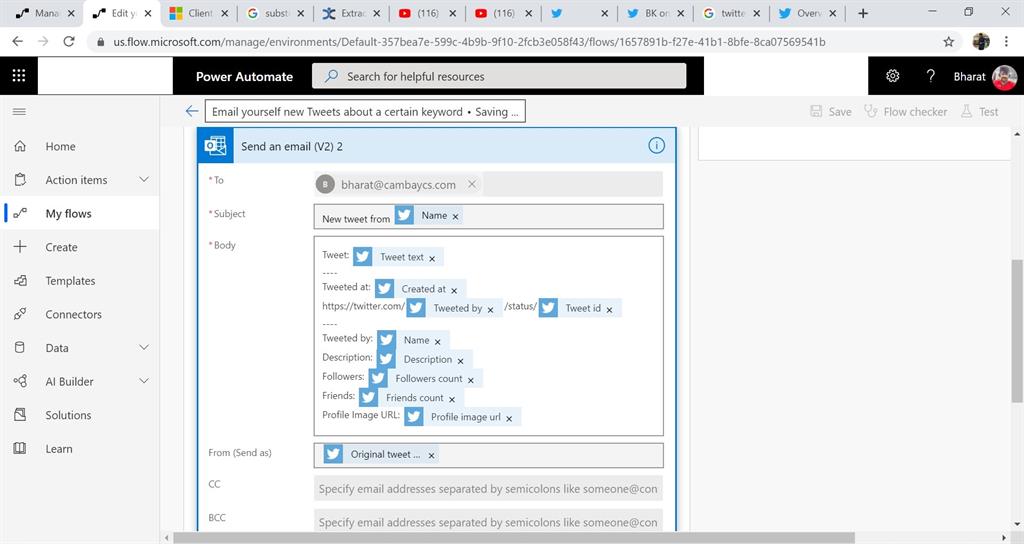Image resolution: width=1024 pixels, height=544 pixels.
Task: Run the Flow checker
Action: (x=905, y=112)
